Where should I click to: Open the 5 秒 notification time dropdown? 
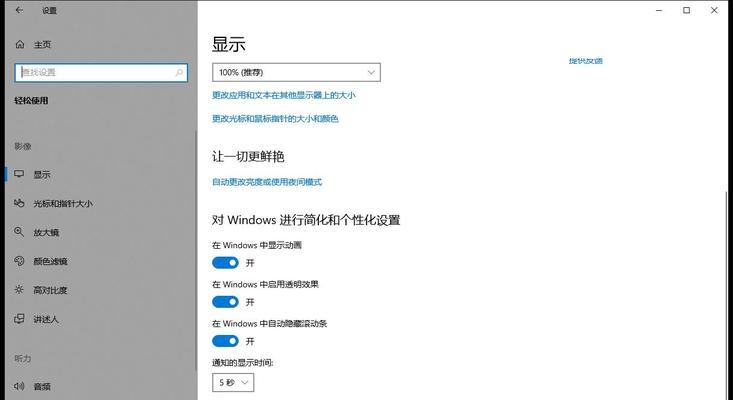(233, 383)
